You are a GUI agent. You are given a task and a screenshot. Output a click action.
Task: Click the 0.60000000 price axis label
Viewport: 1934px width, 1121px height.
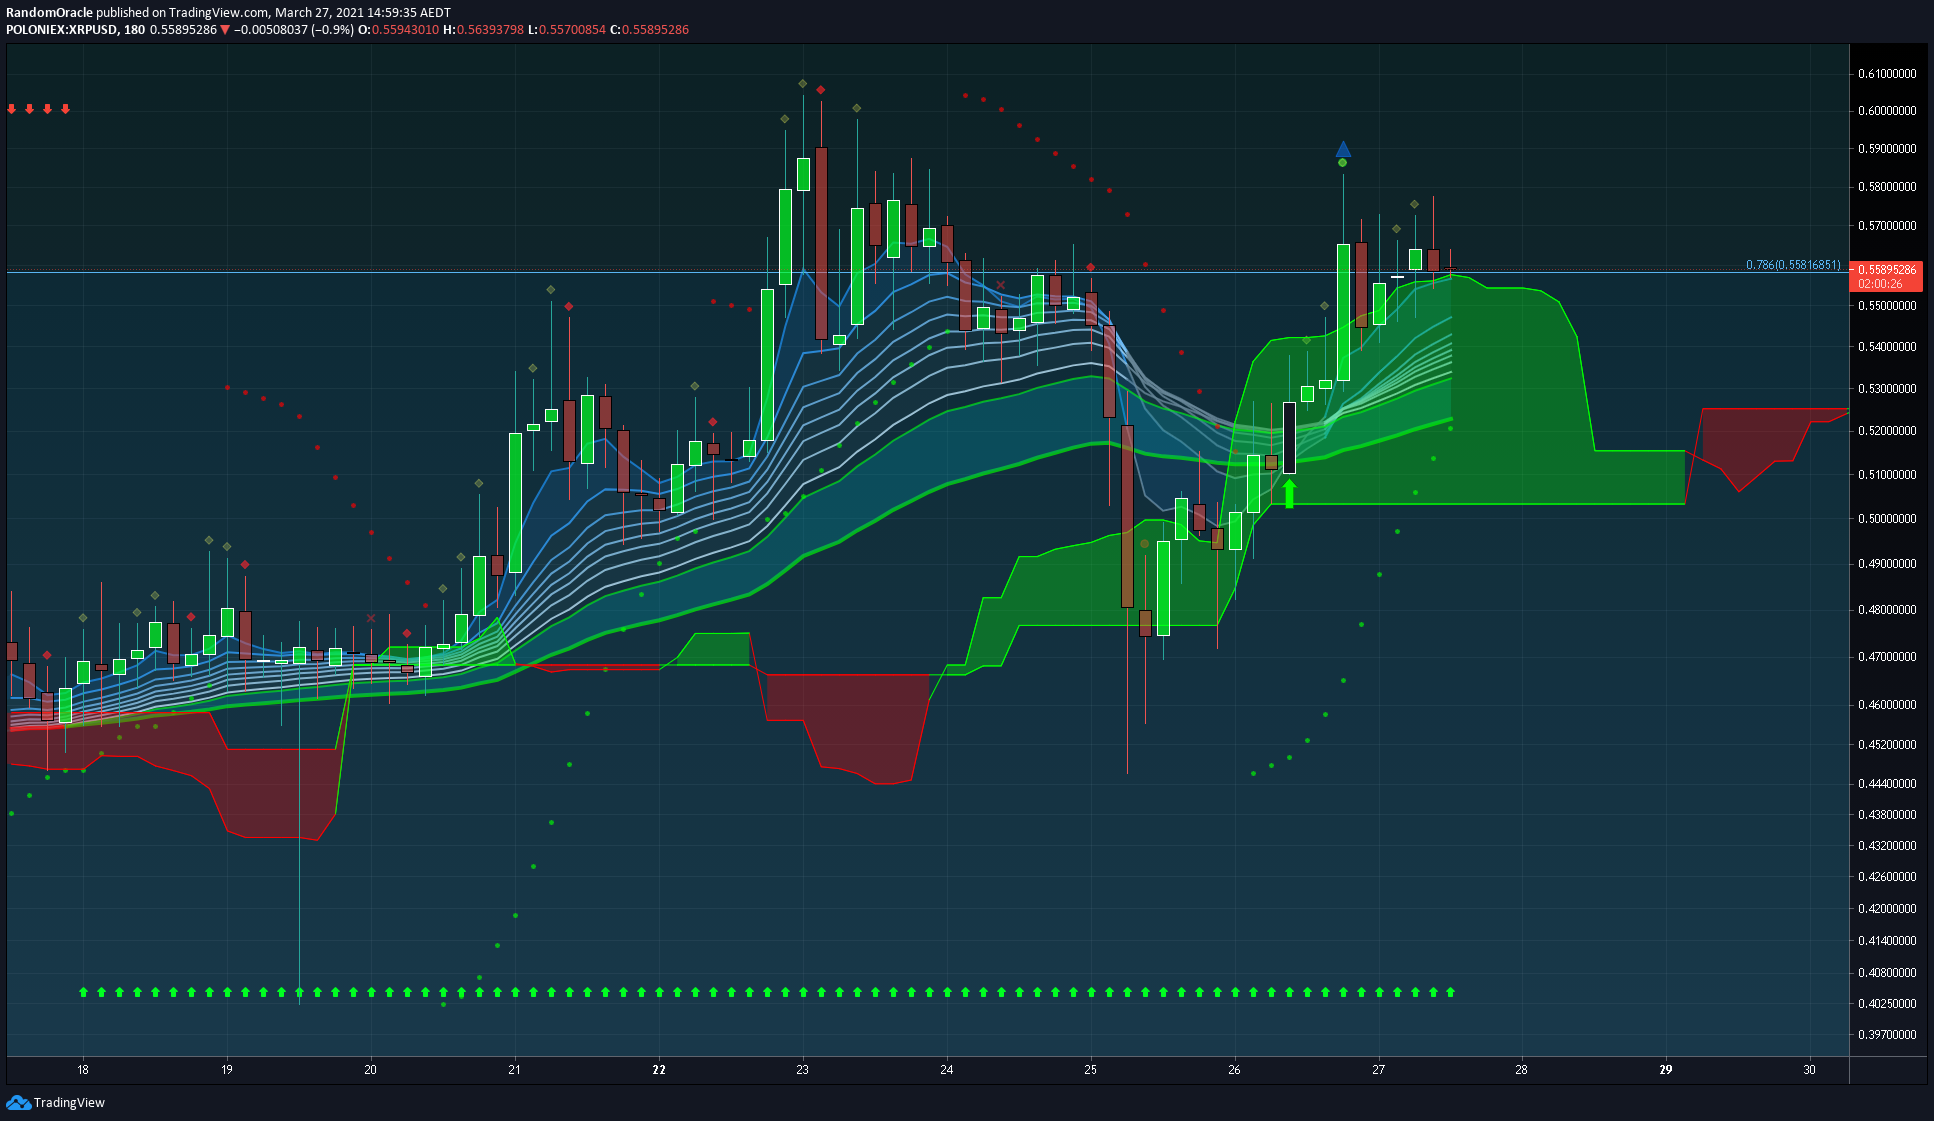click(x=1887, y=111)
